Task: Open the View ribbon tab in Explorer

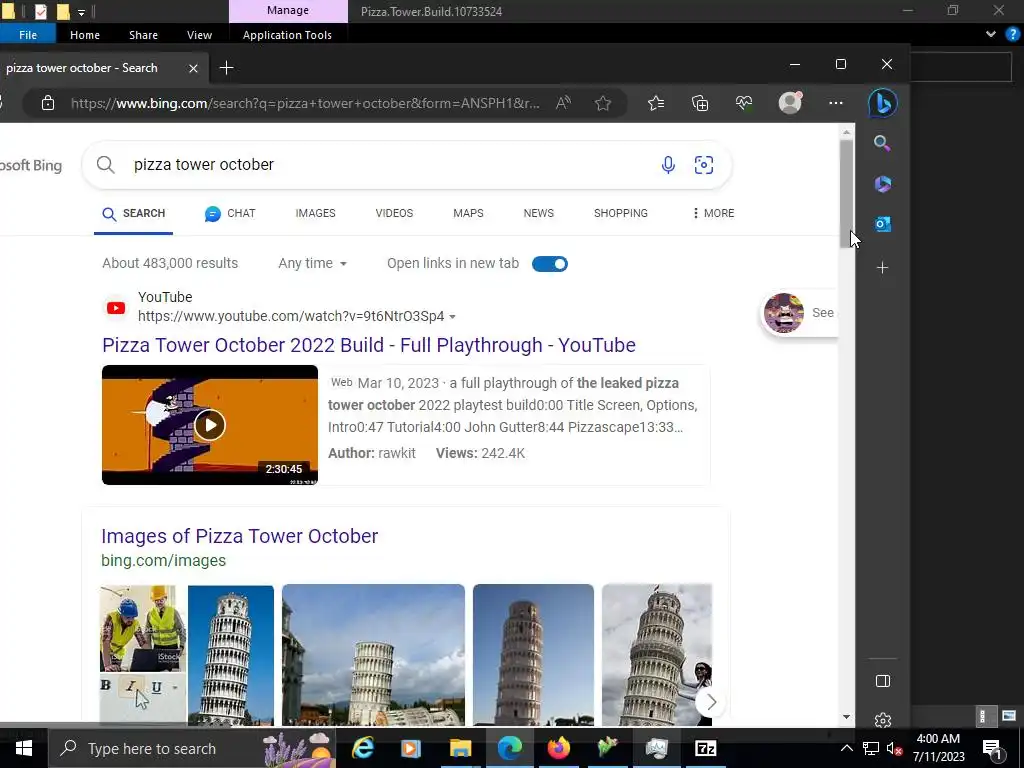Action: pos(199,35)
